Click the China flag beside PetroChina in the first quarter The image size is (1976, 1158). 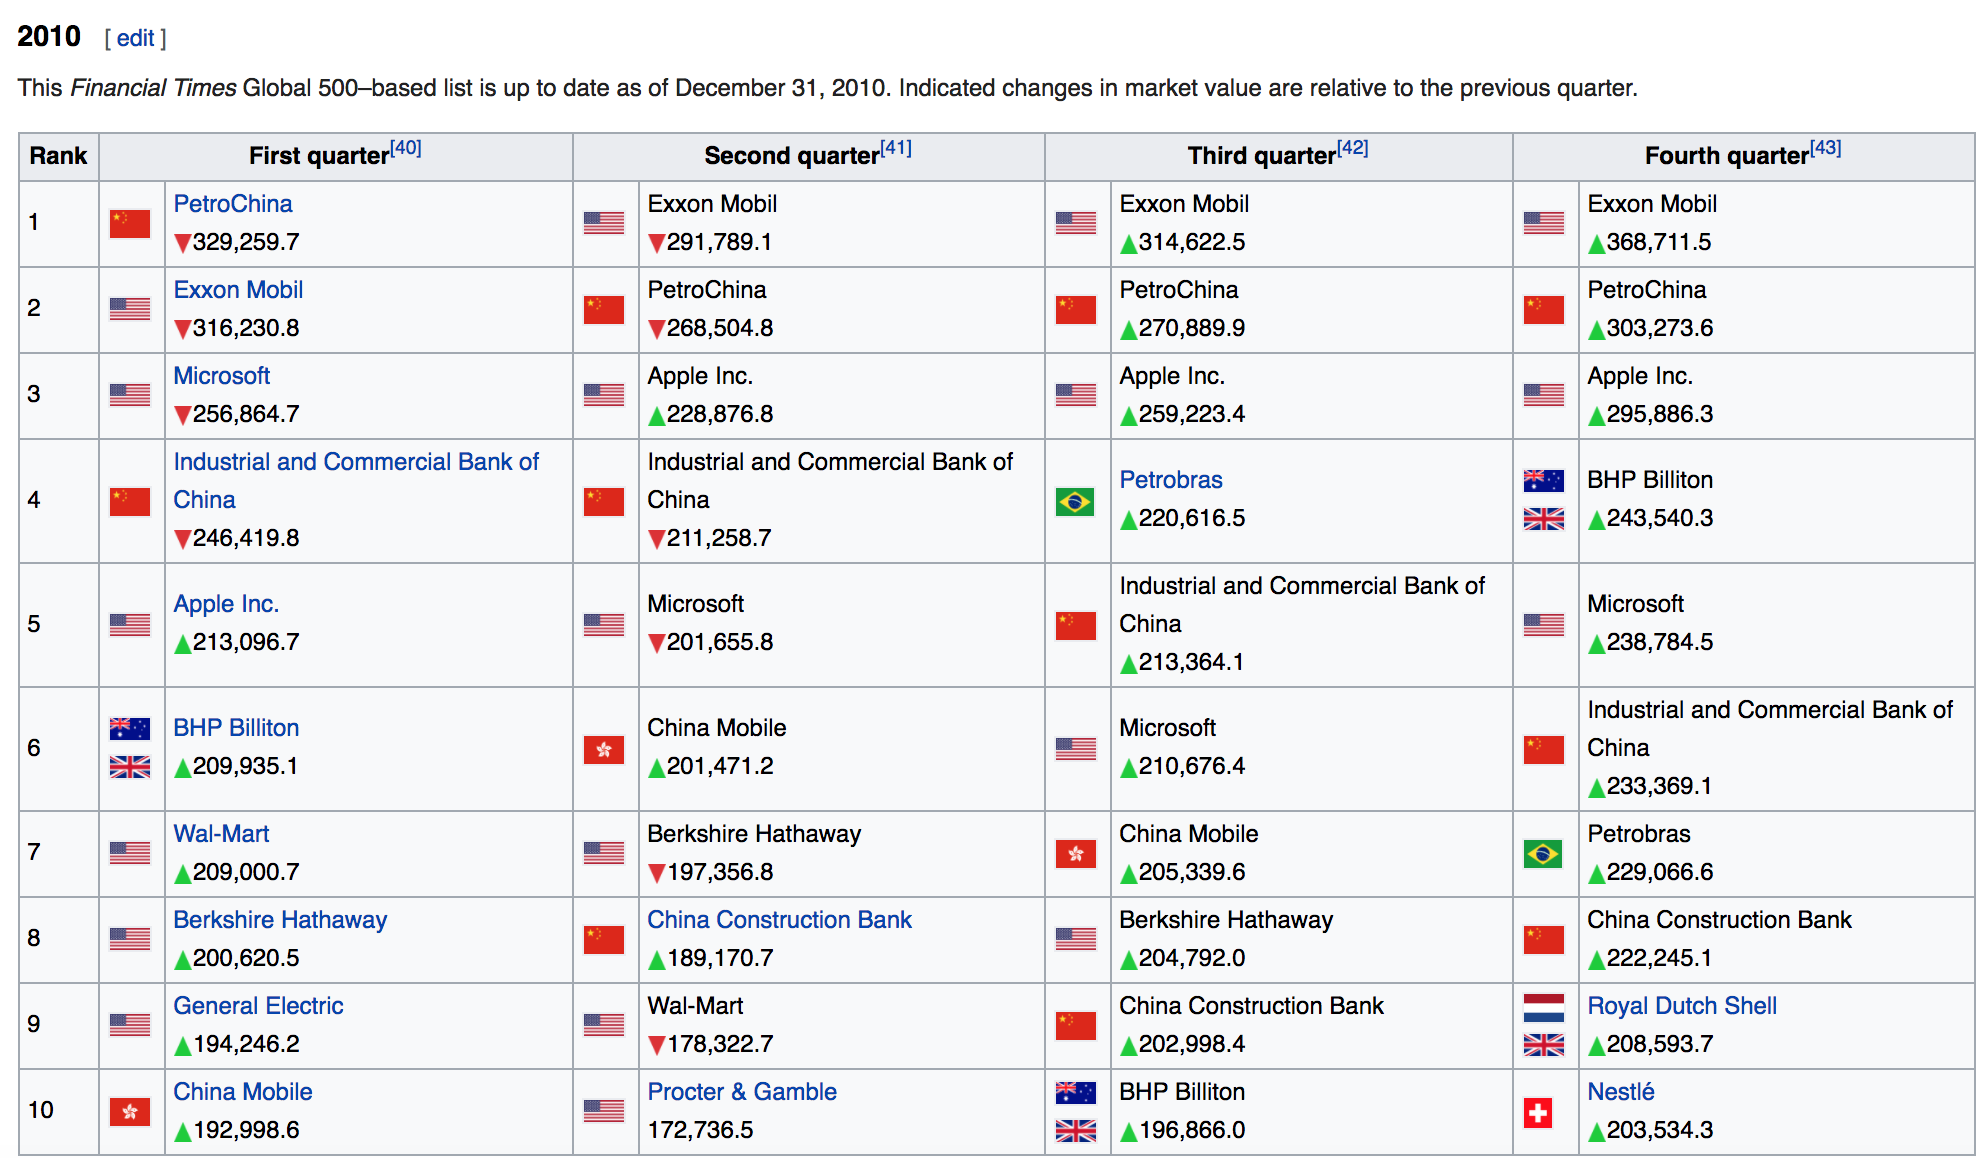pyautogui.click(x=129, y=223)
